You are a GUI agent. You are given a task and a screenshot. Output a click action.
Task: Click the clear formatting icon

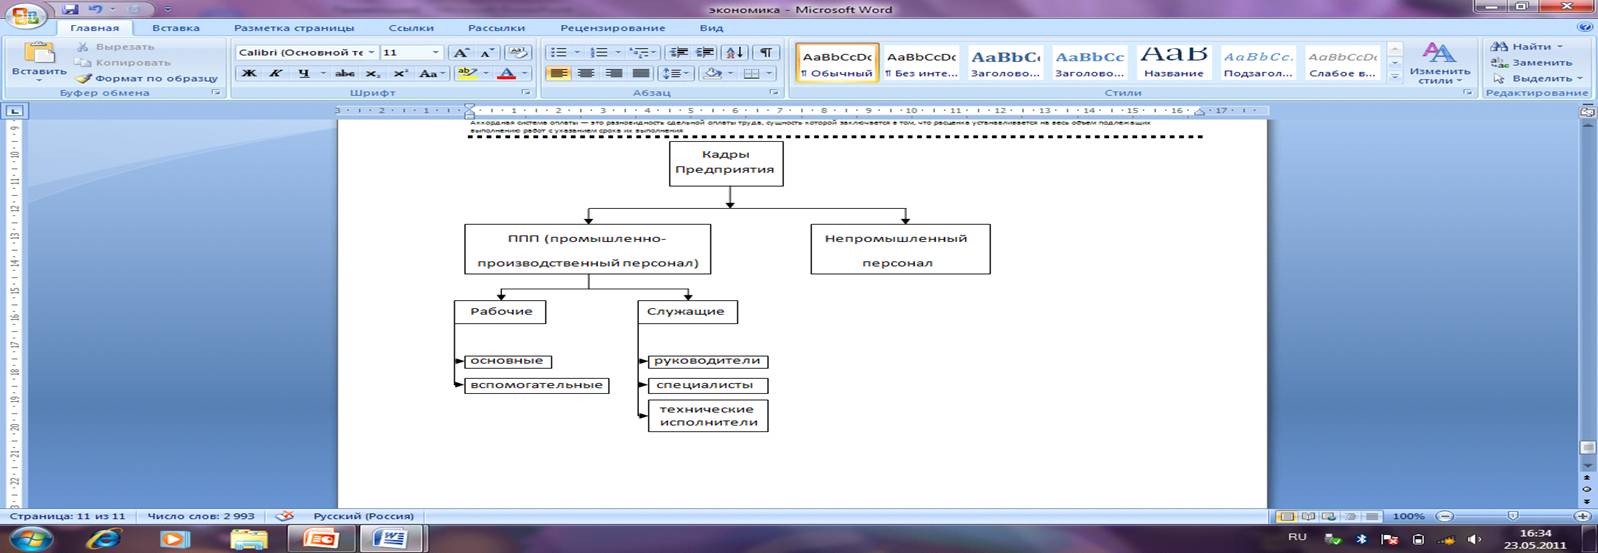[x=518, y=52]
